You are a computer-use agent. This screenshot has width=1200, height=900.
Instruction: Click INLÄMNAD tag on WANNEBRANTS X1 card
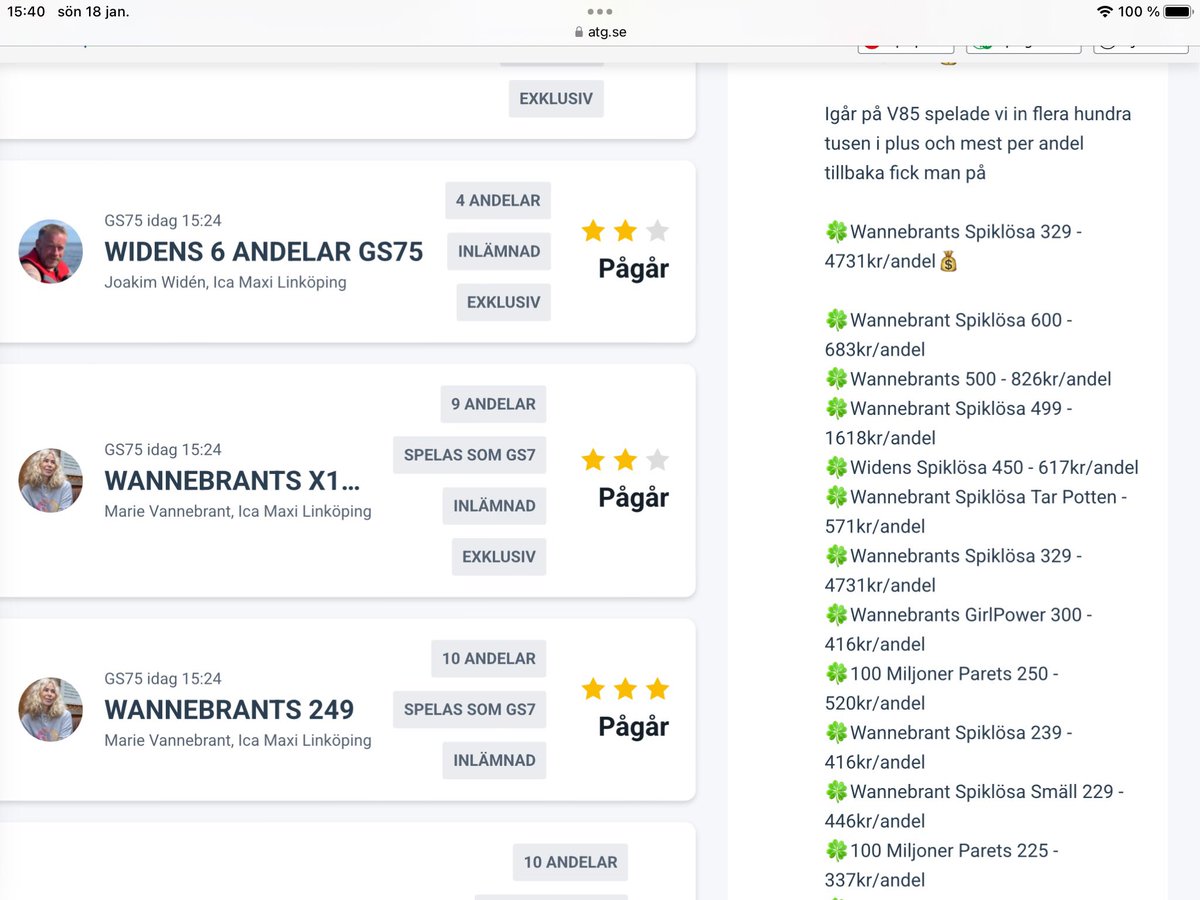point(494,506)
